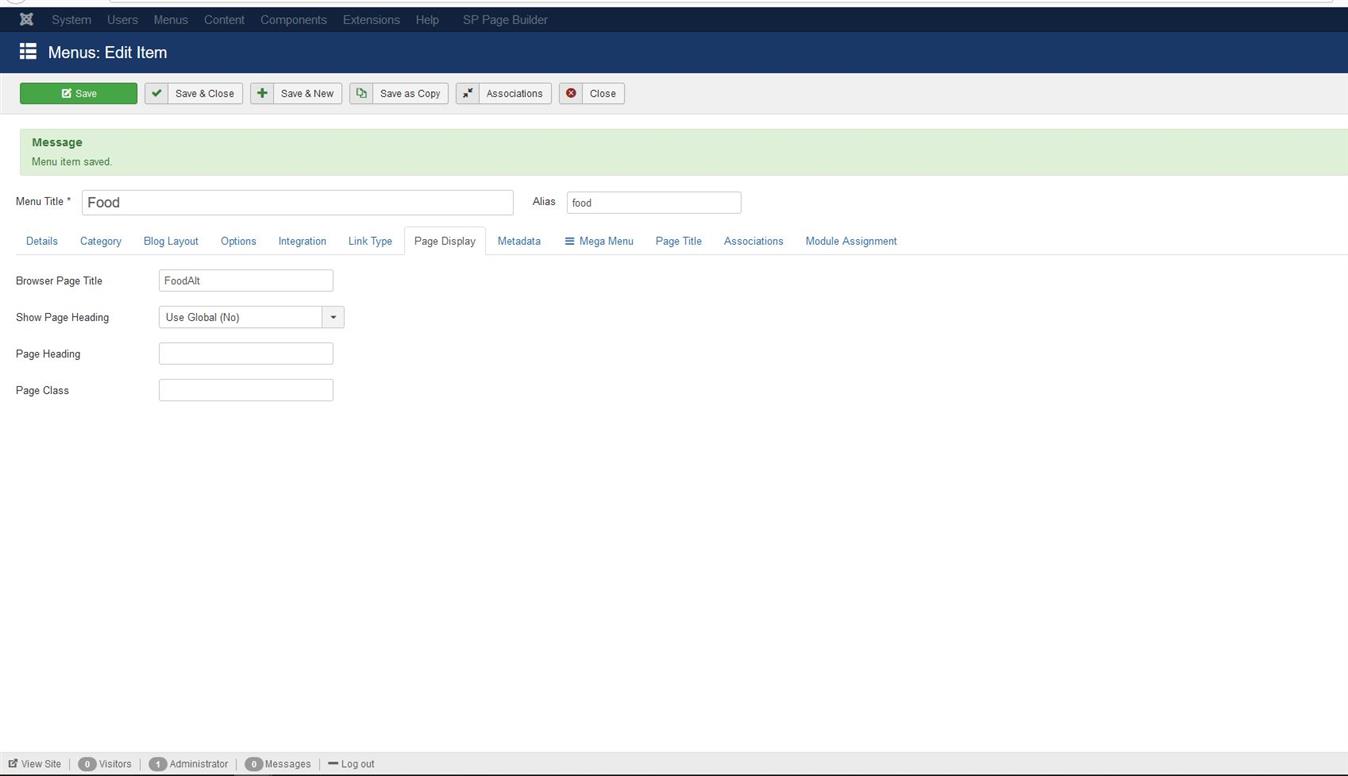Screen dimensions: 1348x776
Task: Click the checkmark icon on Save & Close
Action: (157, 93)
